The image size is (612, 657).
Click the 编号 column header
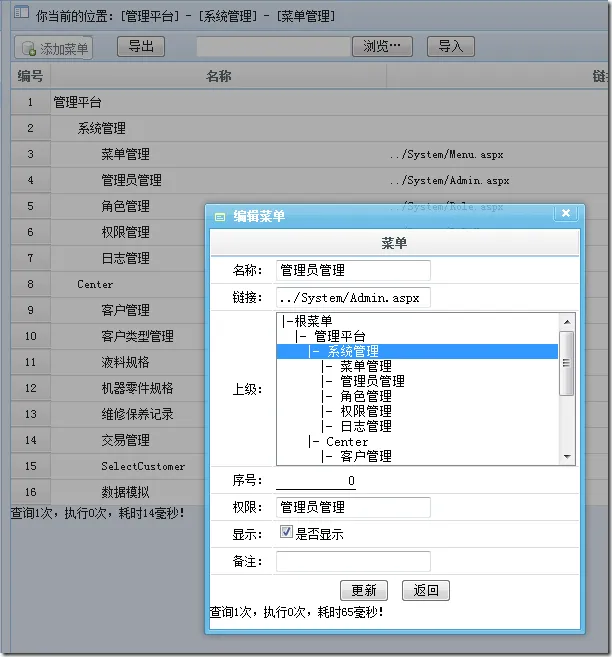point(31,76)
